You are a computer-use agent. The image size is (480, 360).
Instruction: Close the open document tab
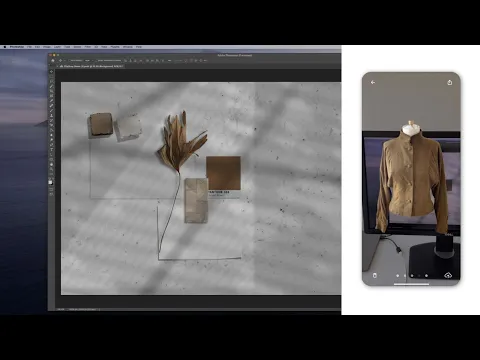pyautogui.click(x=57, y=66)
